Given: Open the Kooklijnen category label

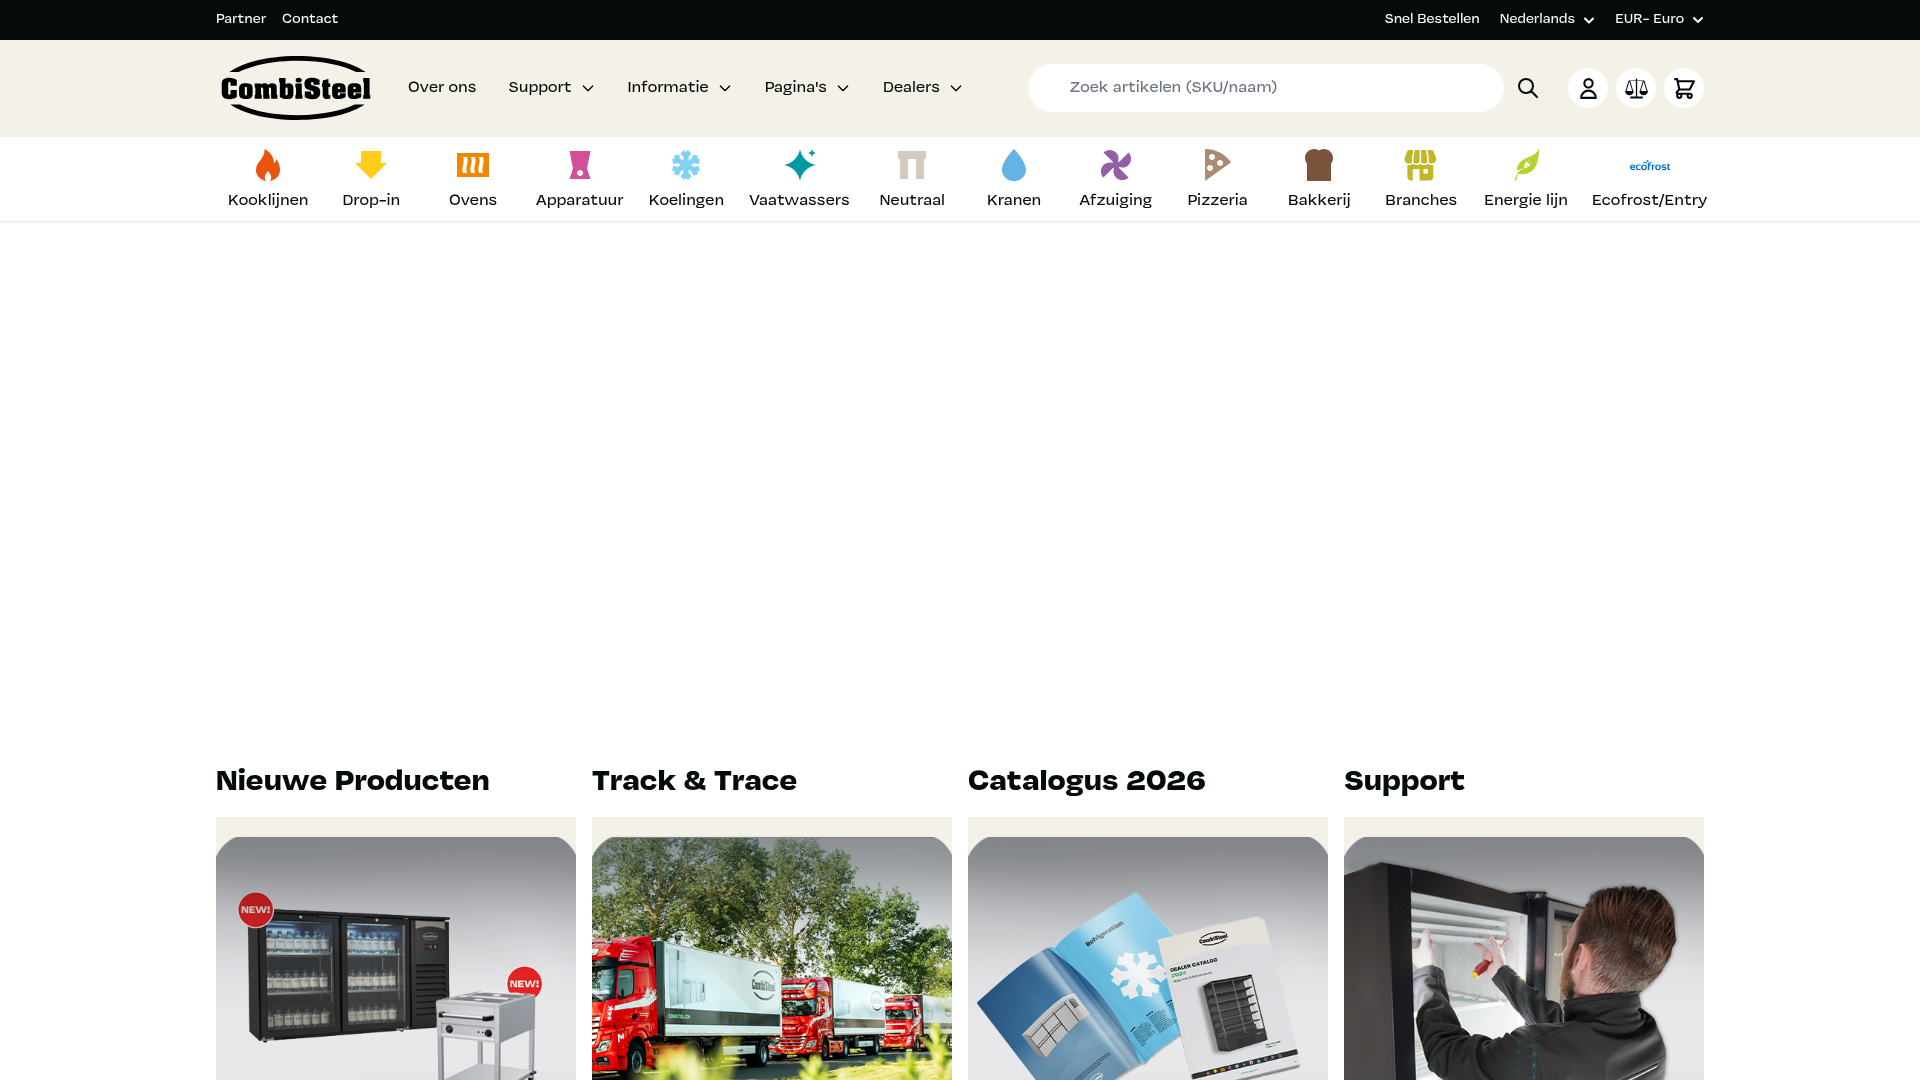Looking at the screenshot, I should tap(268, 200).
